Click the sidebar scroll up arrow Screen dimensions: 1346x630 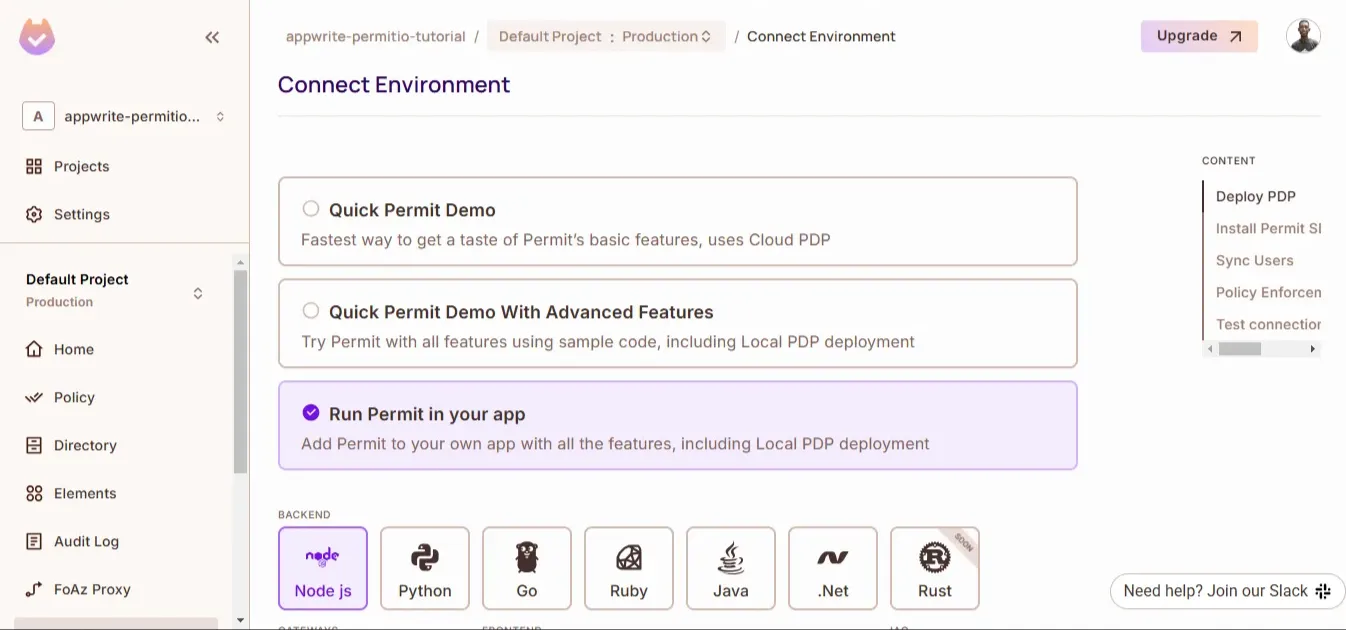click(x=240, y=261)
